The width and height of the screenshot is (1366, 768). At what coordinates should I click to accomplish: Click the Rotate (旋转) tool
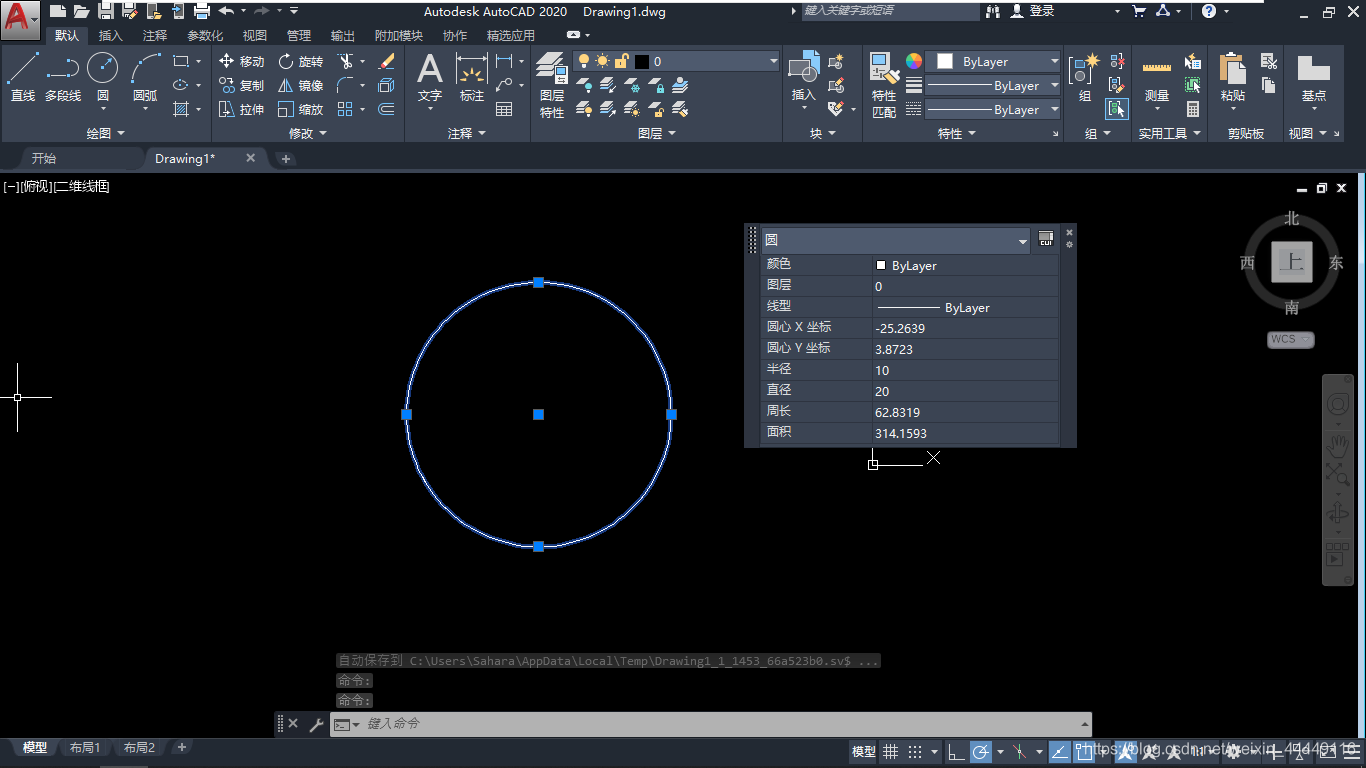click(301, 61)
